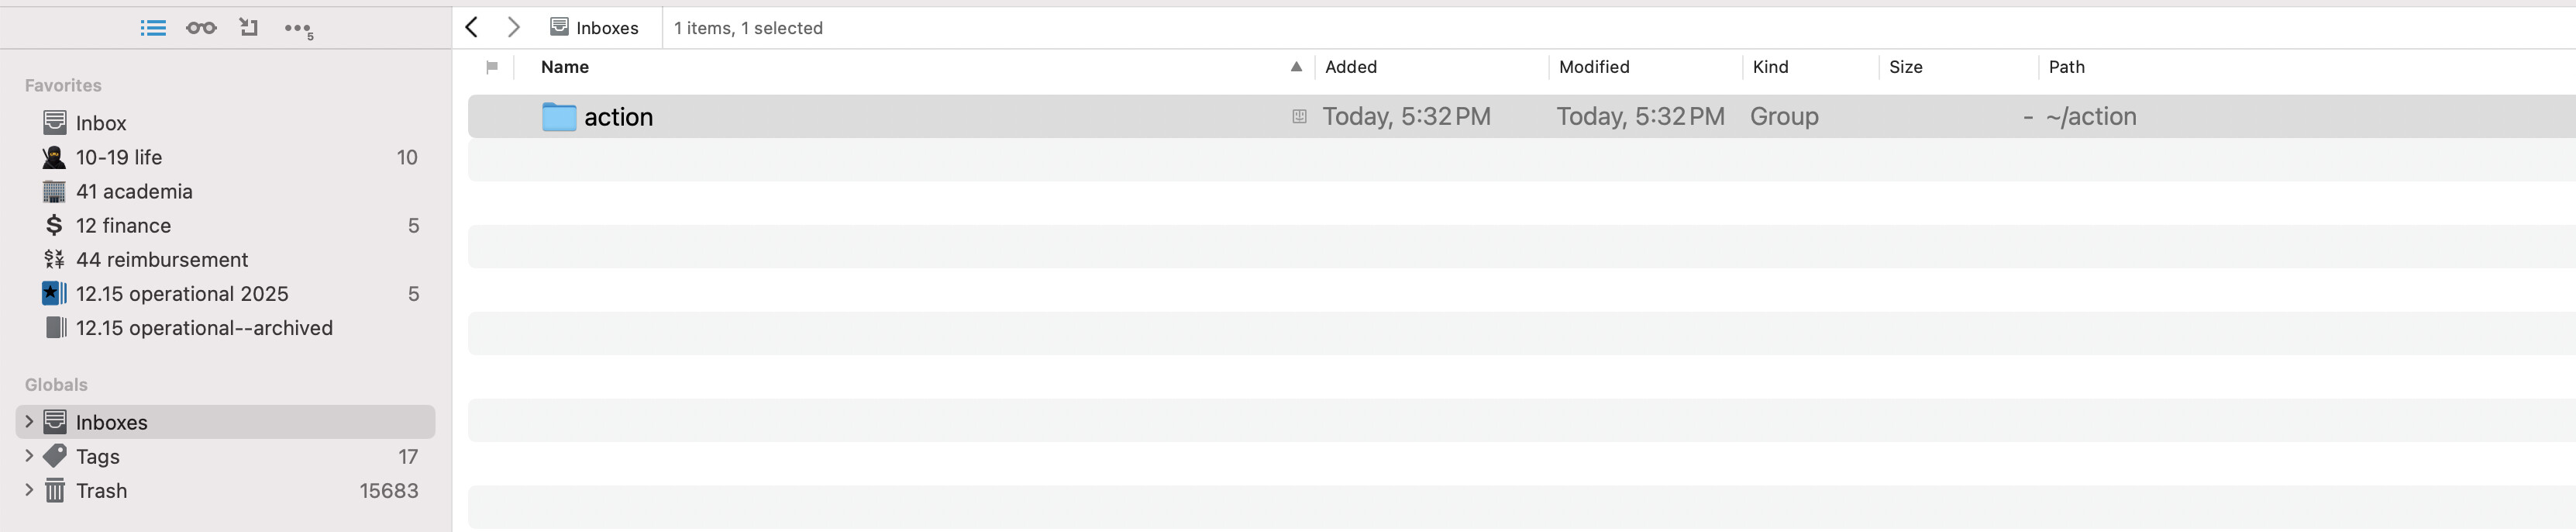Sort by the Modified column header
2576x532 pixels.
point(1594,67)
